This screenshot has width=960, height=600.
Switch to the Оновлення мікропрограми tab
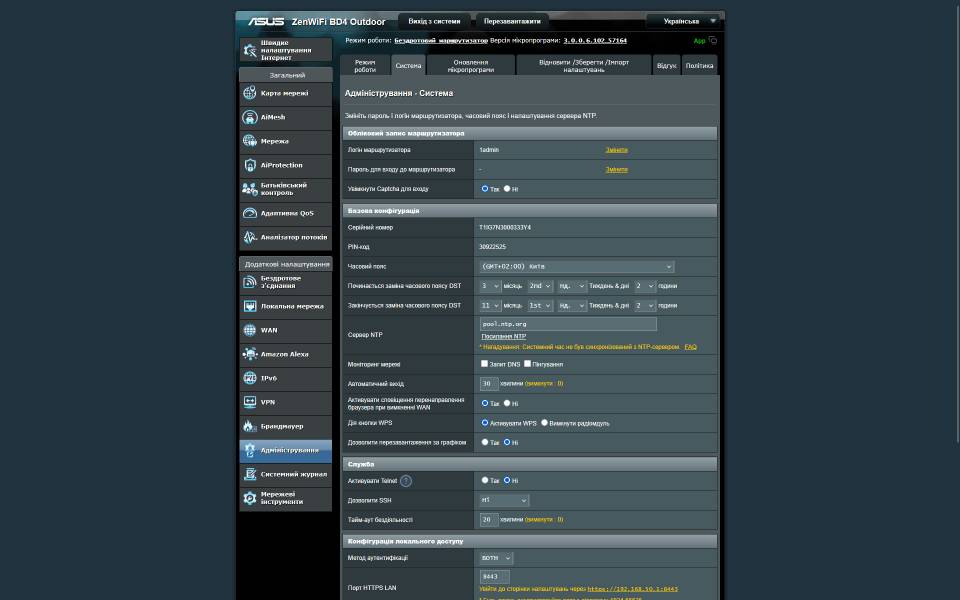click(470, 65)
